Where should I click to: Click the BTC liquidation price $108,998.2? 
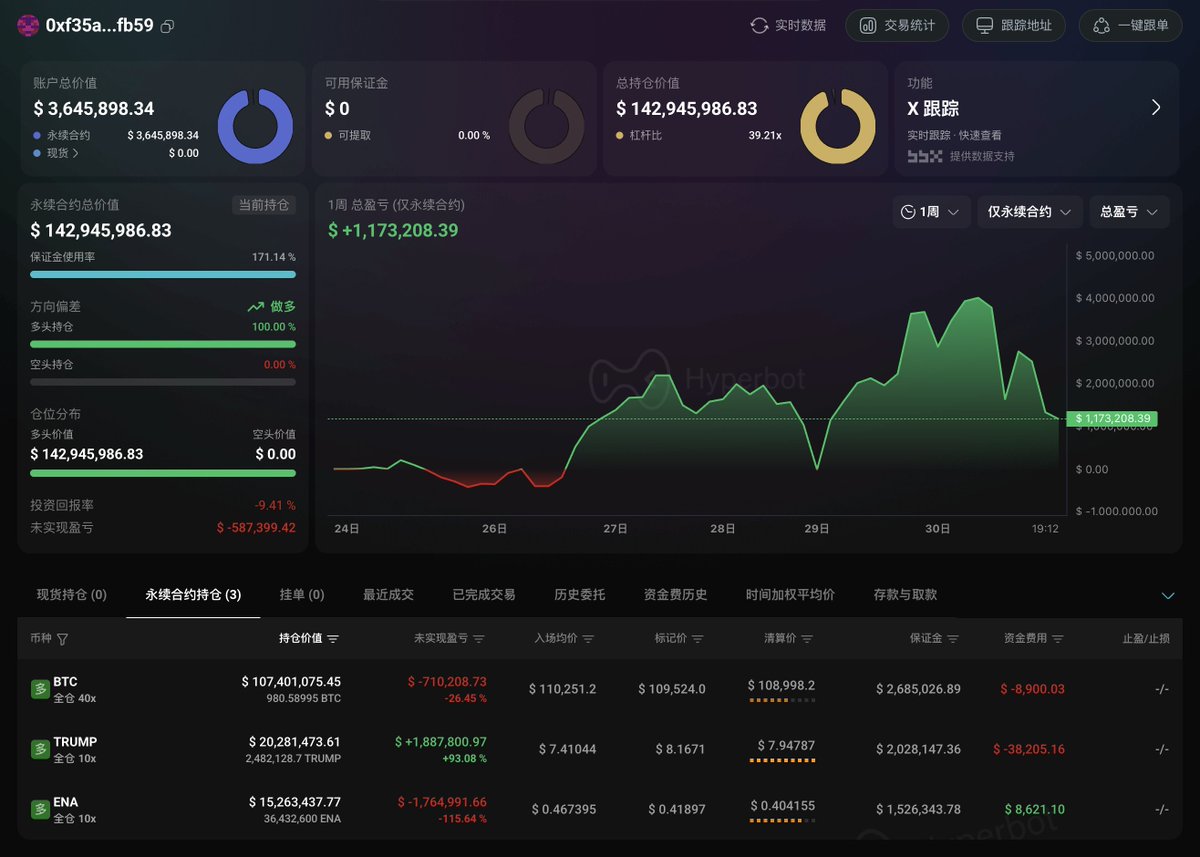781,685
